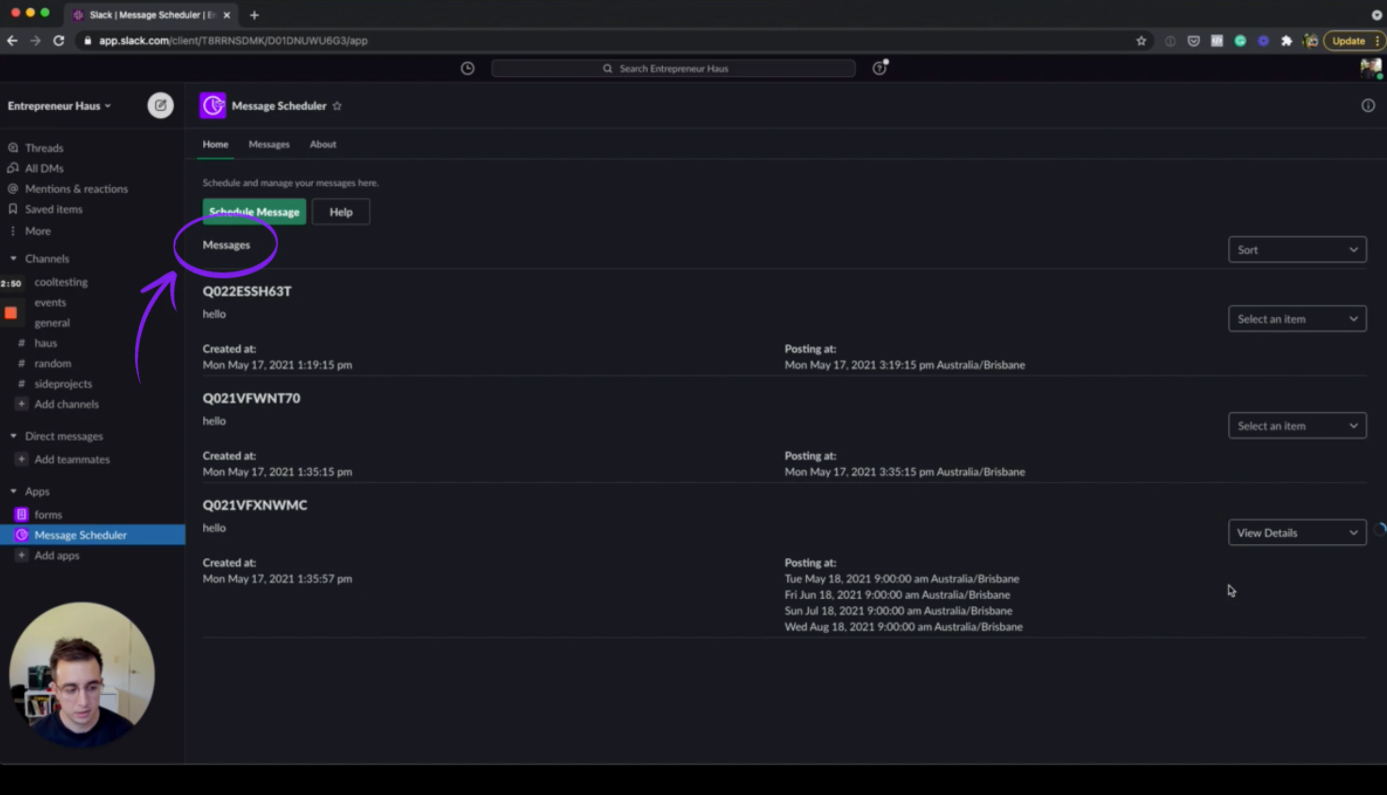Switch to the About tab
The image size is (1387, 795).
point(322,144)
